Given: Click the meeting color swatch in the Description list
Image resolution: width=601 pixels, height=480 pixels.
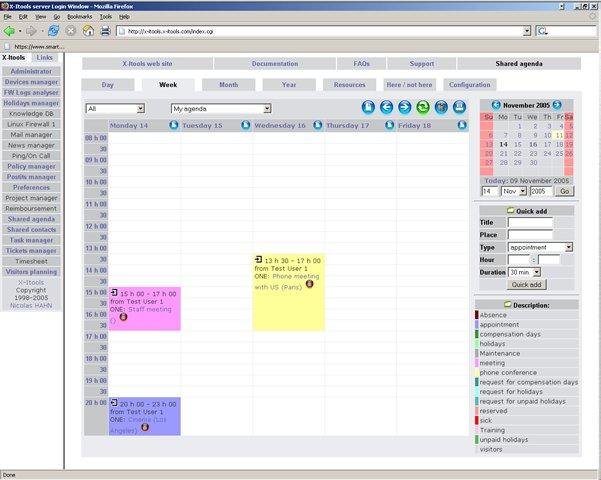Looking at the screenshot, I should pyautogui.click(x=477, y=363).
